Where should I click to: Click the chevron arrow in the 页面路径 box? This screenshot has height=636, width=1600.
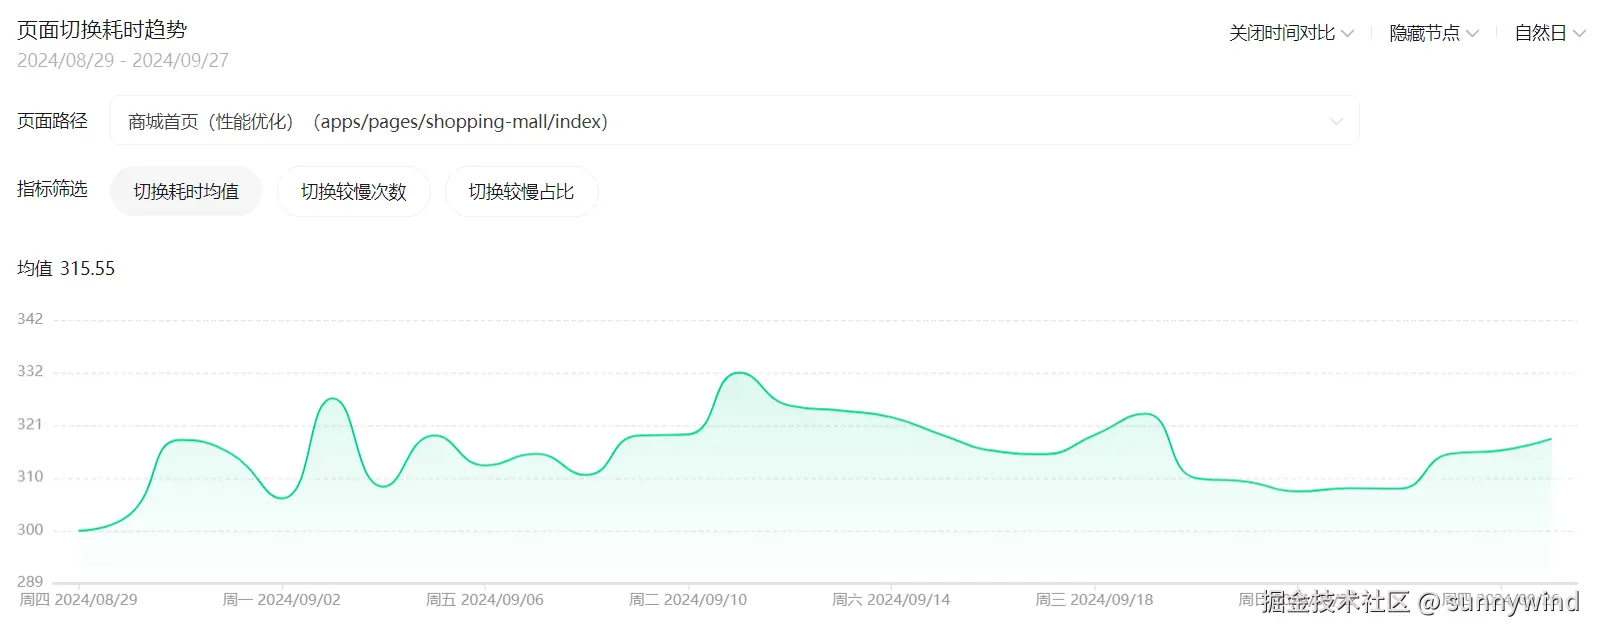[1336, 122]
